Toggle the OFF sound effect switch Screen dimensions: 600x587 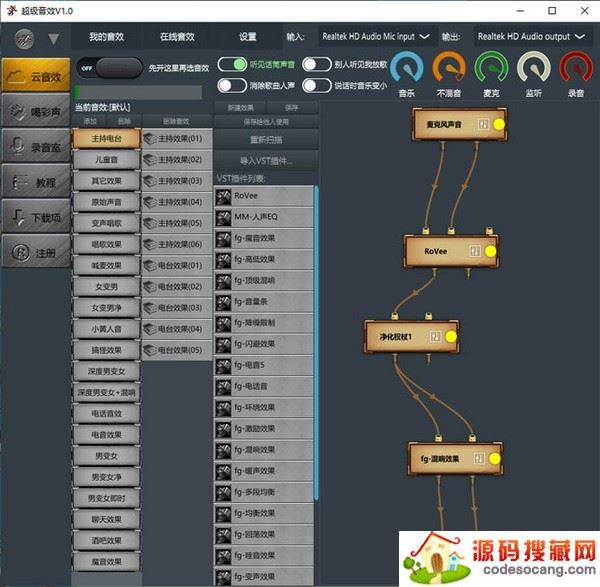coord(109,67)
